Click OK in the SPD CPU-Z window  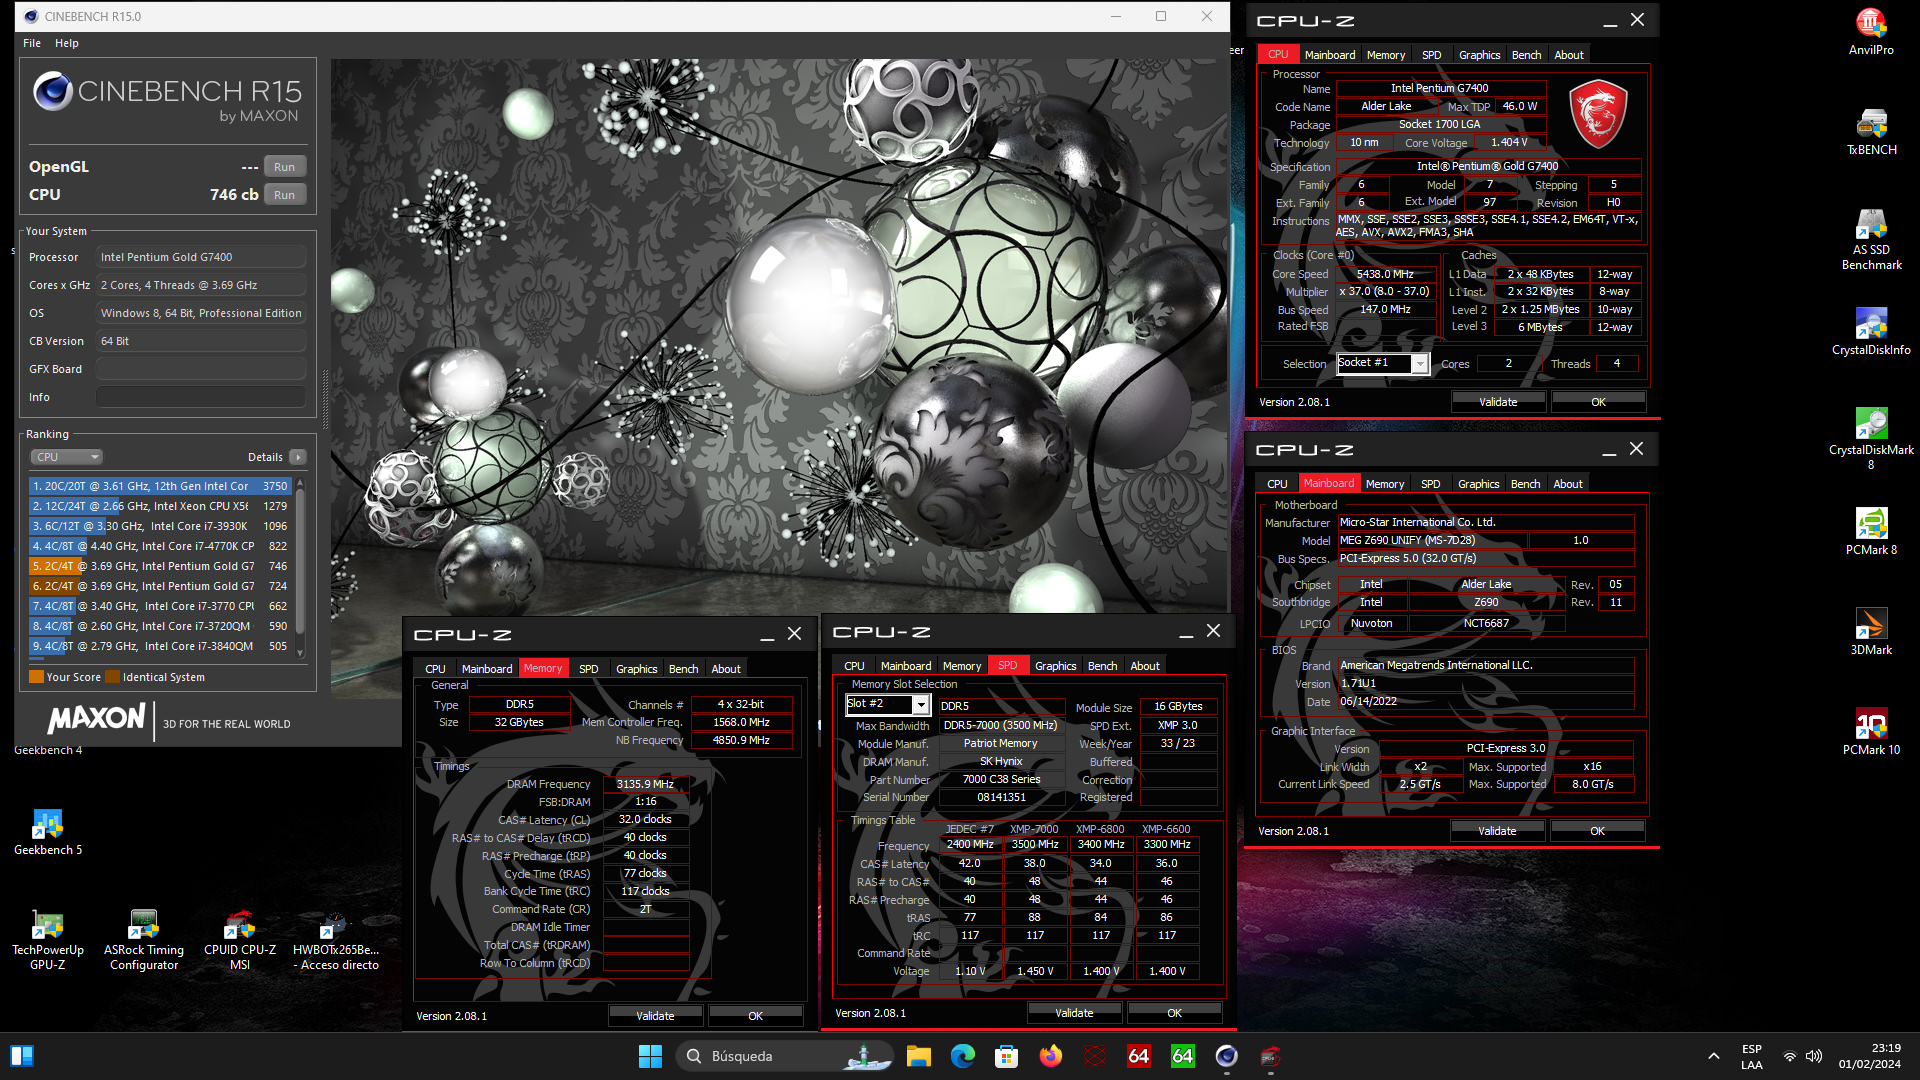coord(1174,1013)
